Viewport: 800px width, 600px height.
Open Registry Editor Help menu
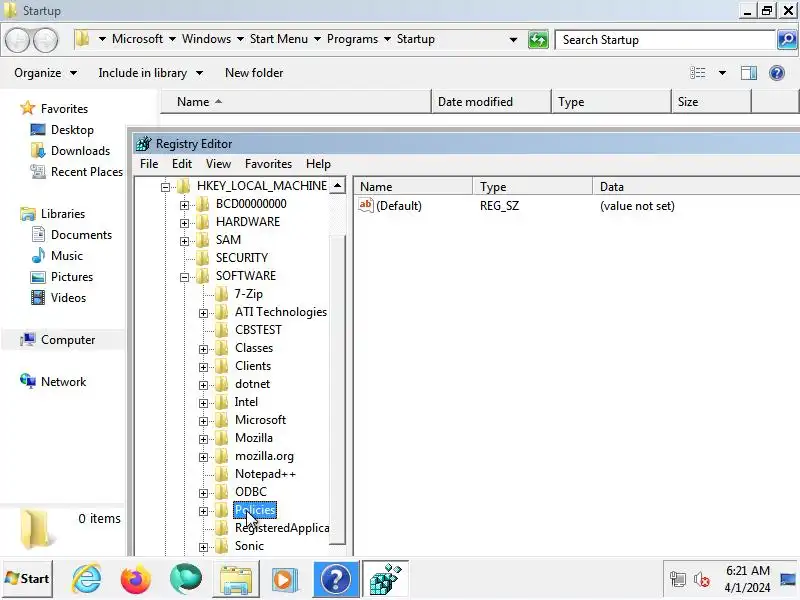pyautogui.click(x=318, y=164)
